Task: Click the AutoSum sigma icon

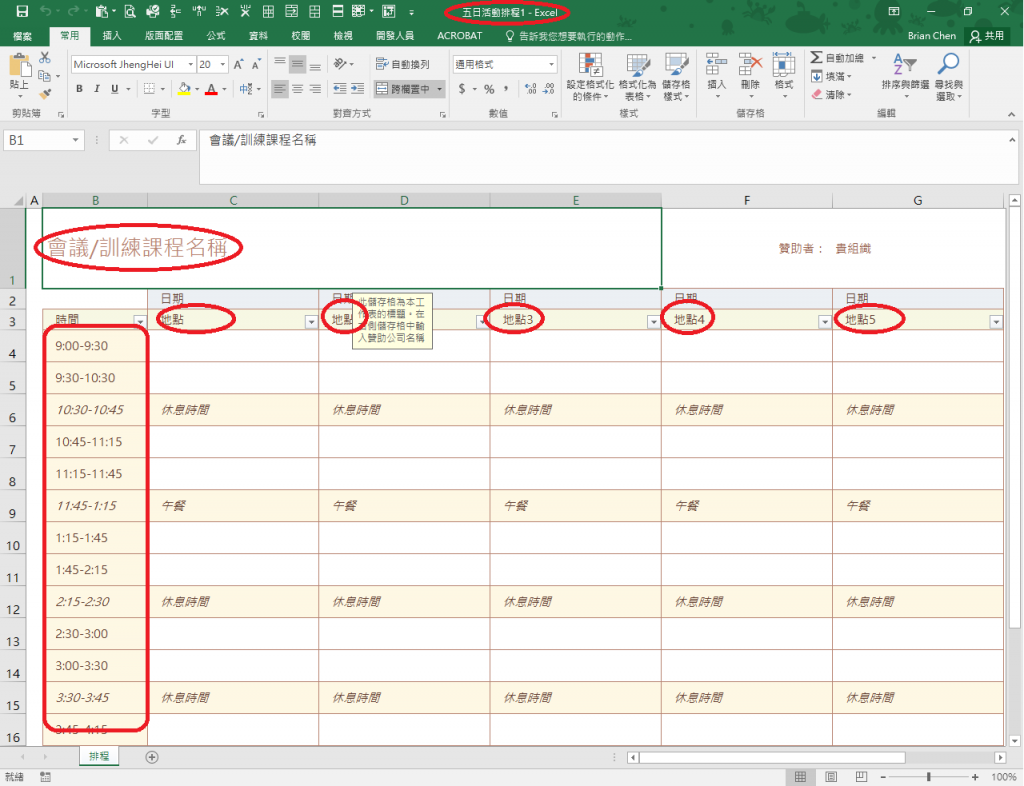Action: [x=816, y=57]
